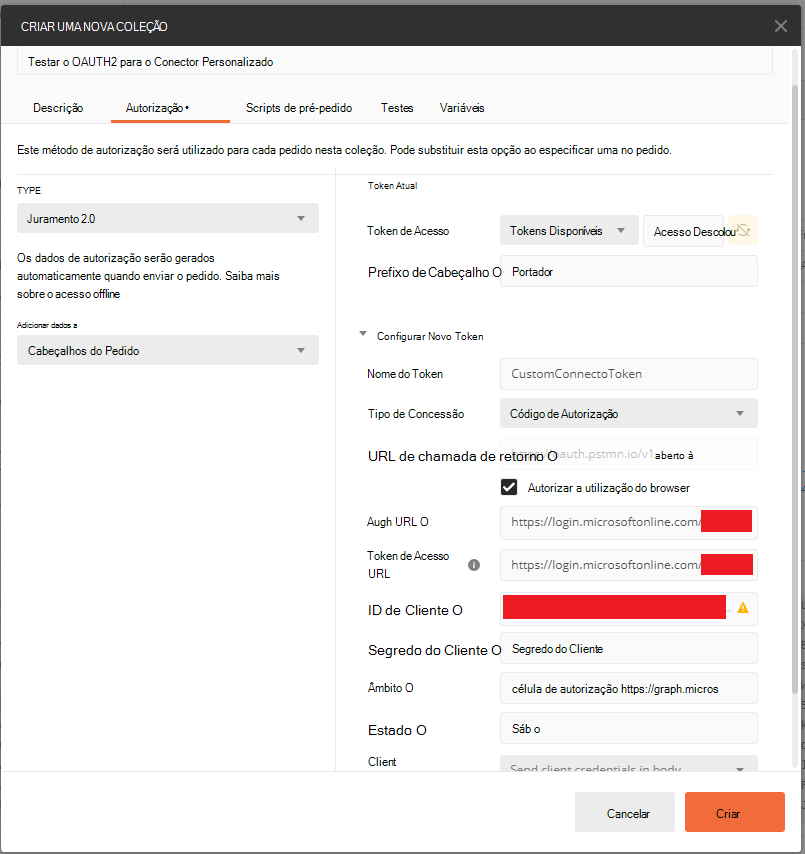Screen dimensions: 805x854
Task: Click the dialog's vertical scrollbar
Action: tap(795, 389)
